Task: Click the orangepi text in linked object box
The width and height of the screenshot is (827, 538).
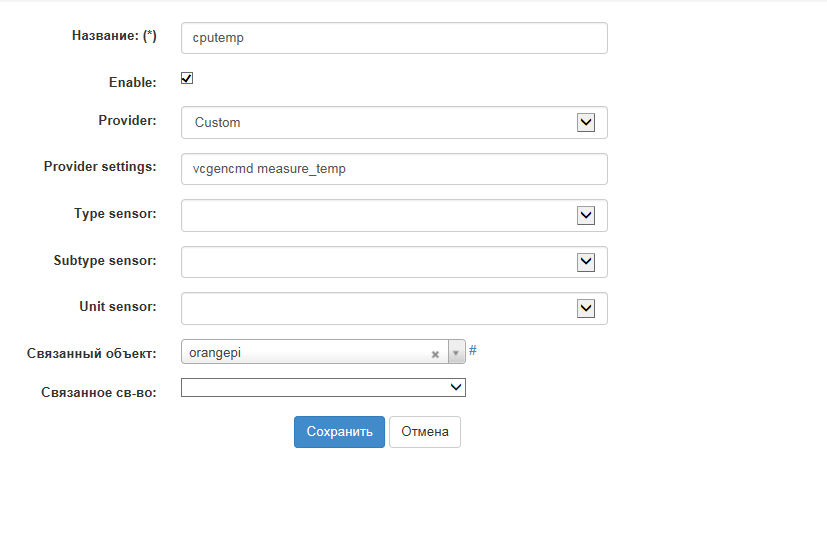Action: pos(216,353)
